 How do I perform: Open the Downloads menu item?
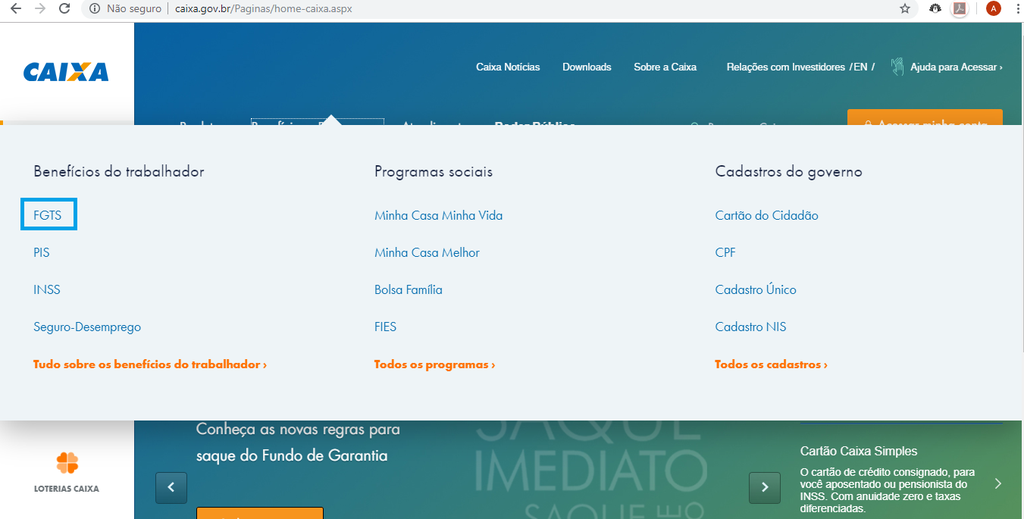click(x=587, y=67)
